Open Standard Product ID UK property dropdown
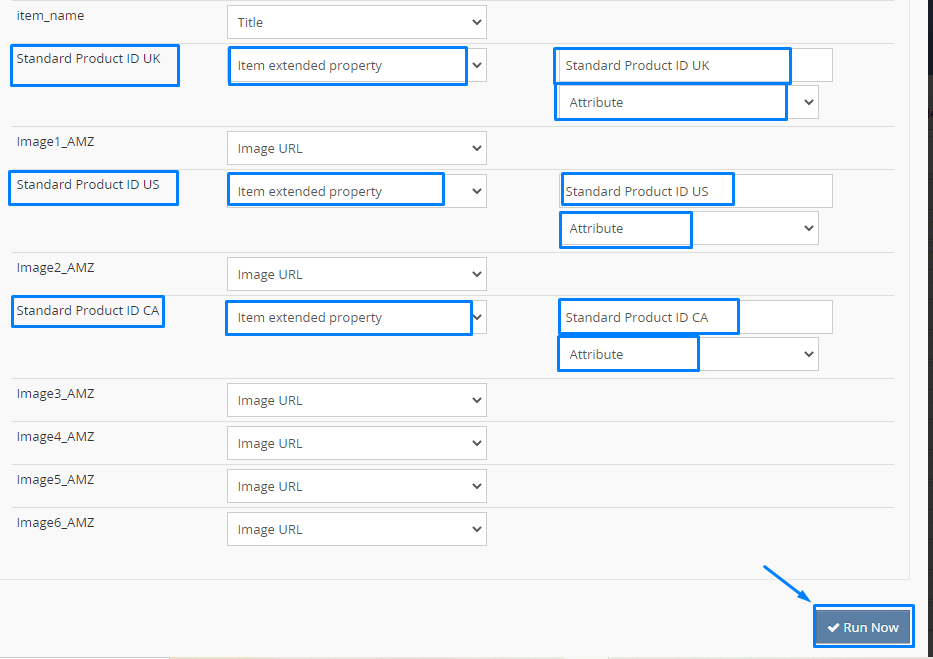 point(356,66)
